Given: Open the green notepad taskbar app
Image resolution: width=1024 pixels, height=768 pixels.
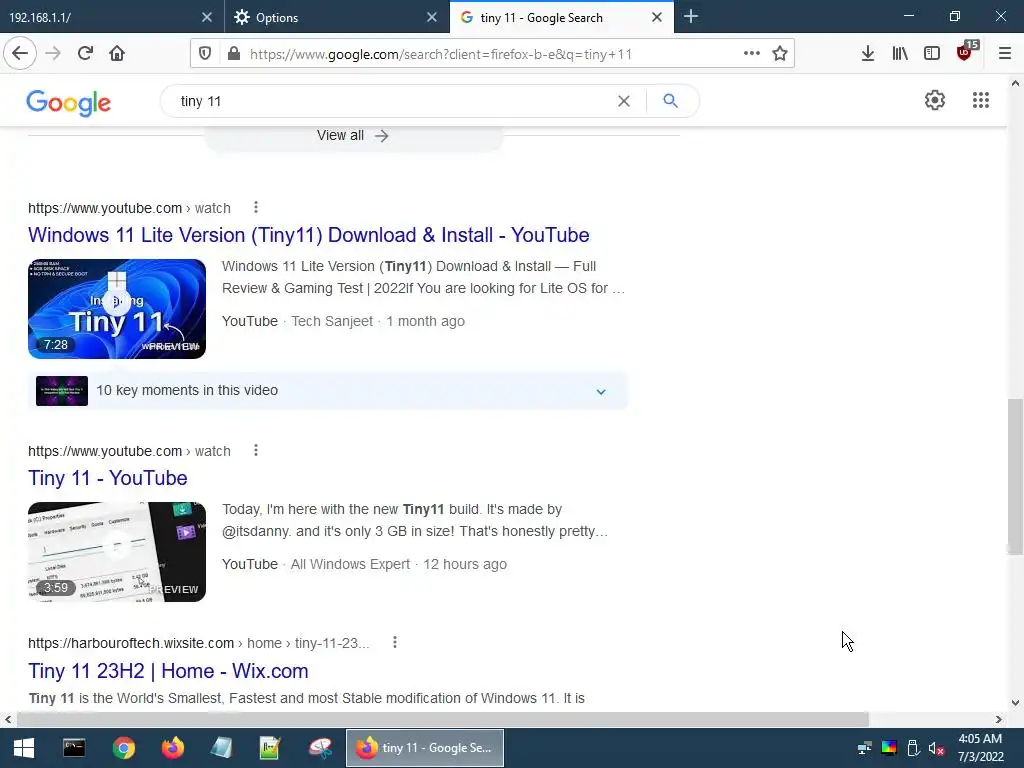Looking at the screenshot, I should point(270,748).
